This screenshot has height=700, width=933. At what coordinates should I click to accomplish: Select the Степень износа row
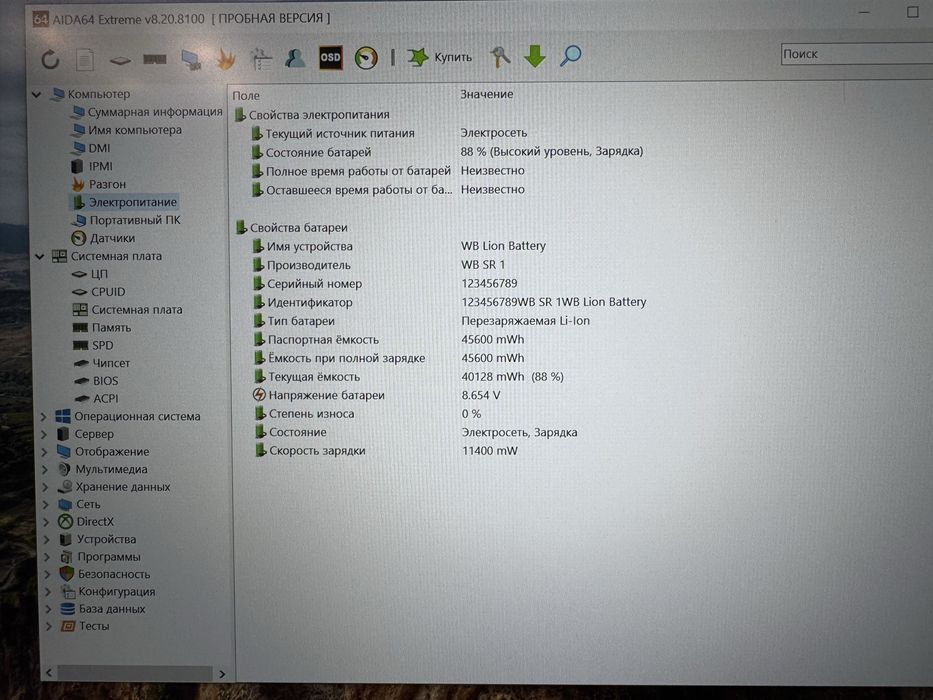coord(367,414)
